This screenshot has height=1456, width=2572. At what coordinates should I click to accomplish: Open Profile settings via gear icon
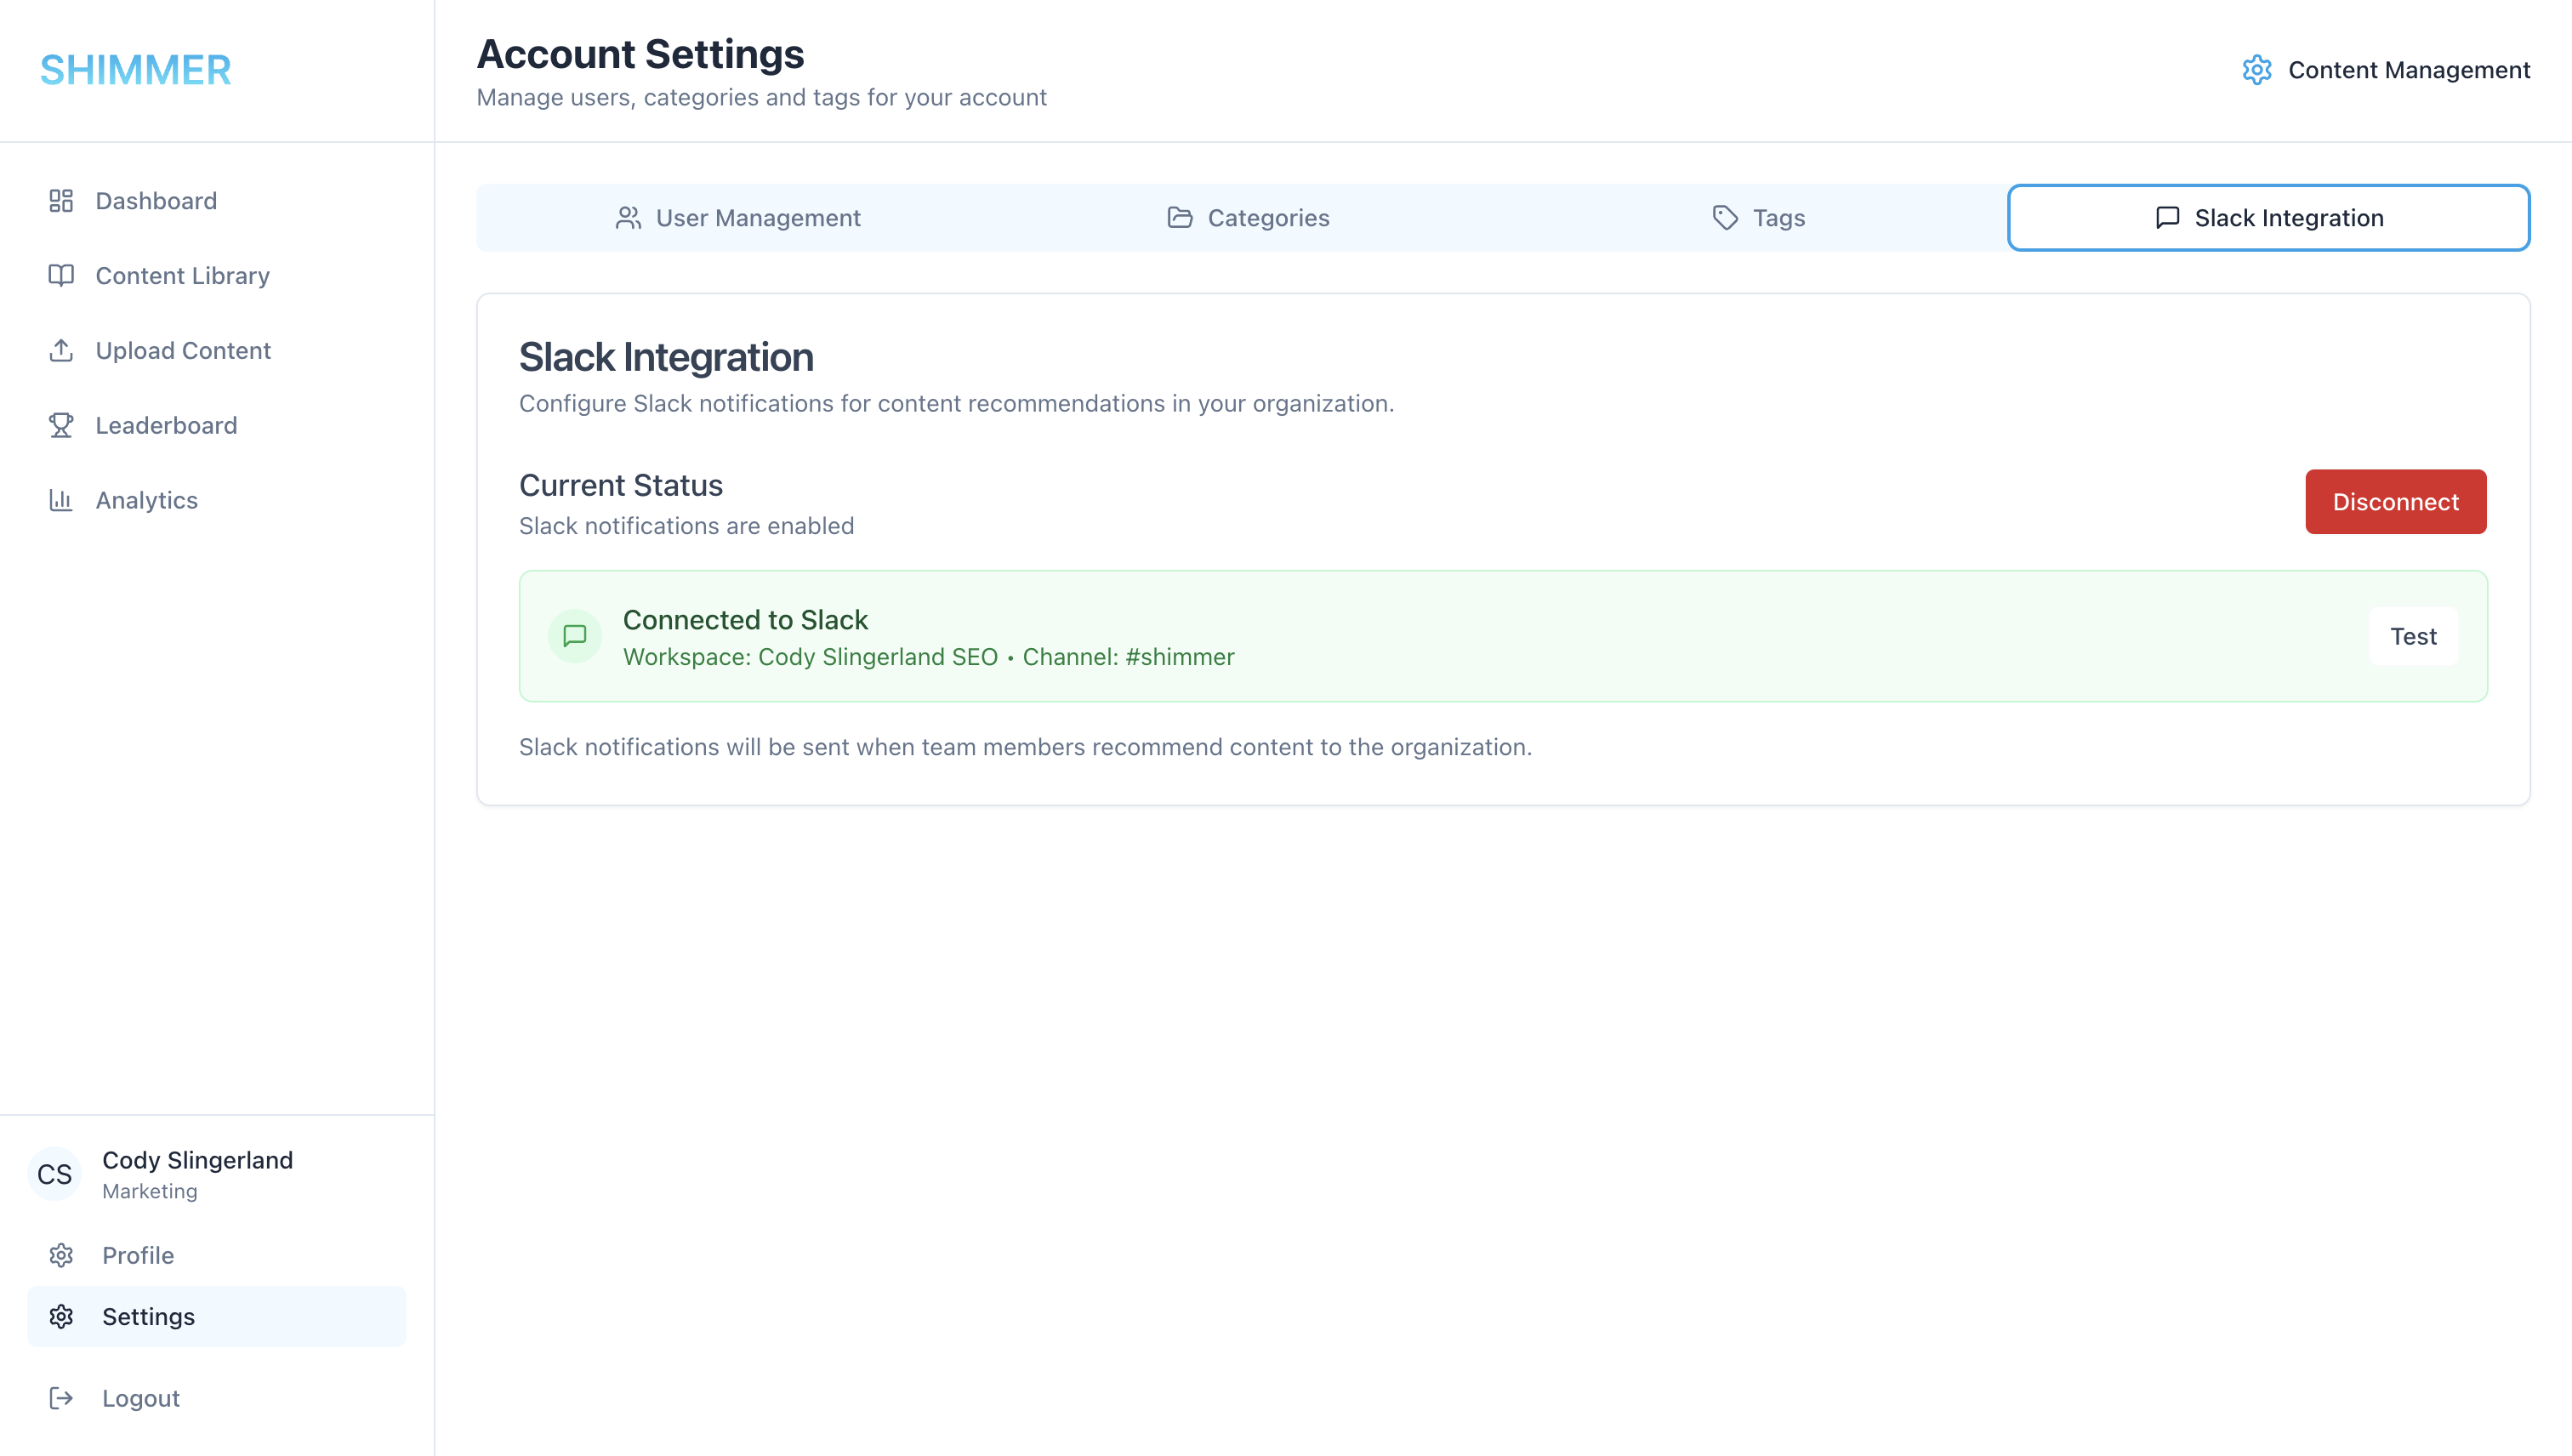[61, 1255]
